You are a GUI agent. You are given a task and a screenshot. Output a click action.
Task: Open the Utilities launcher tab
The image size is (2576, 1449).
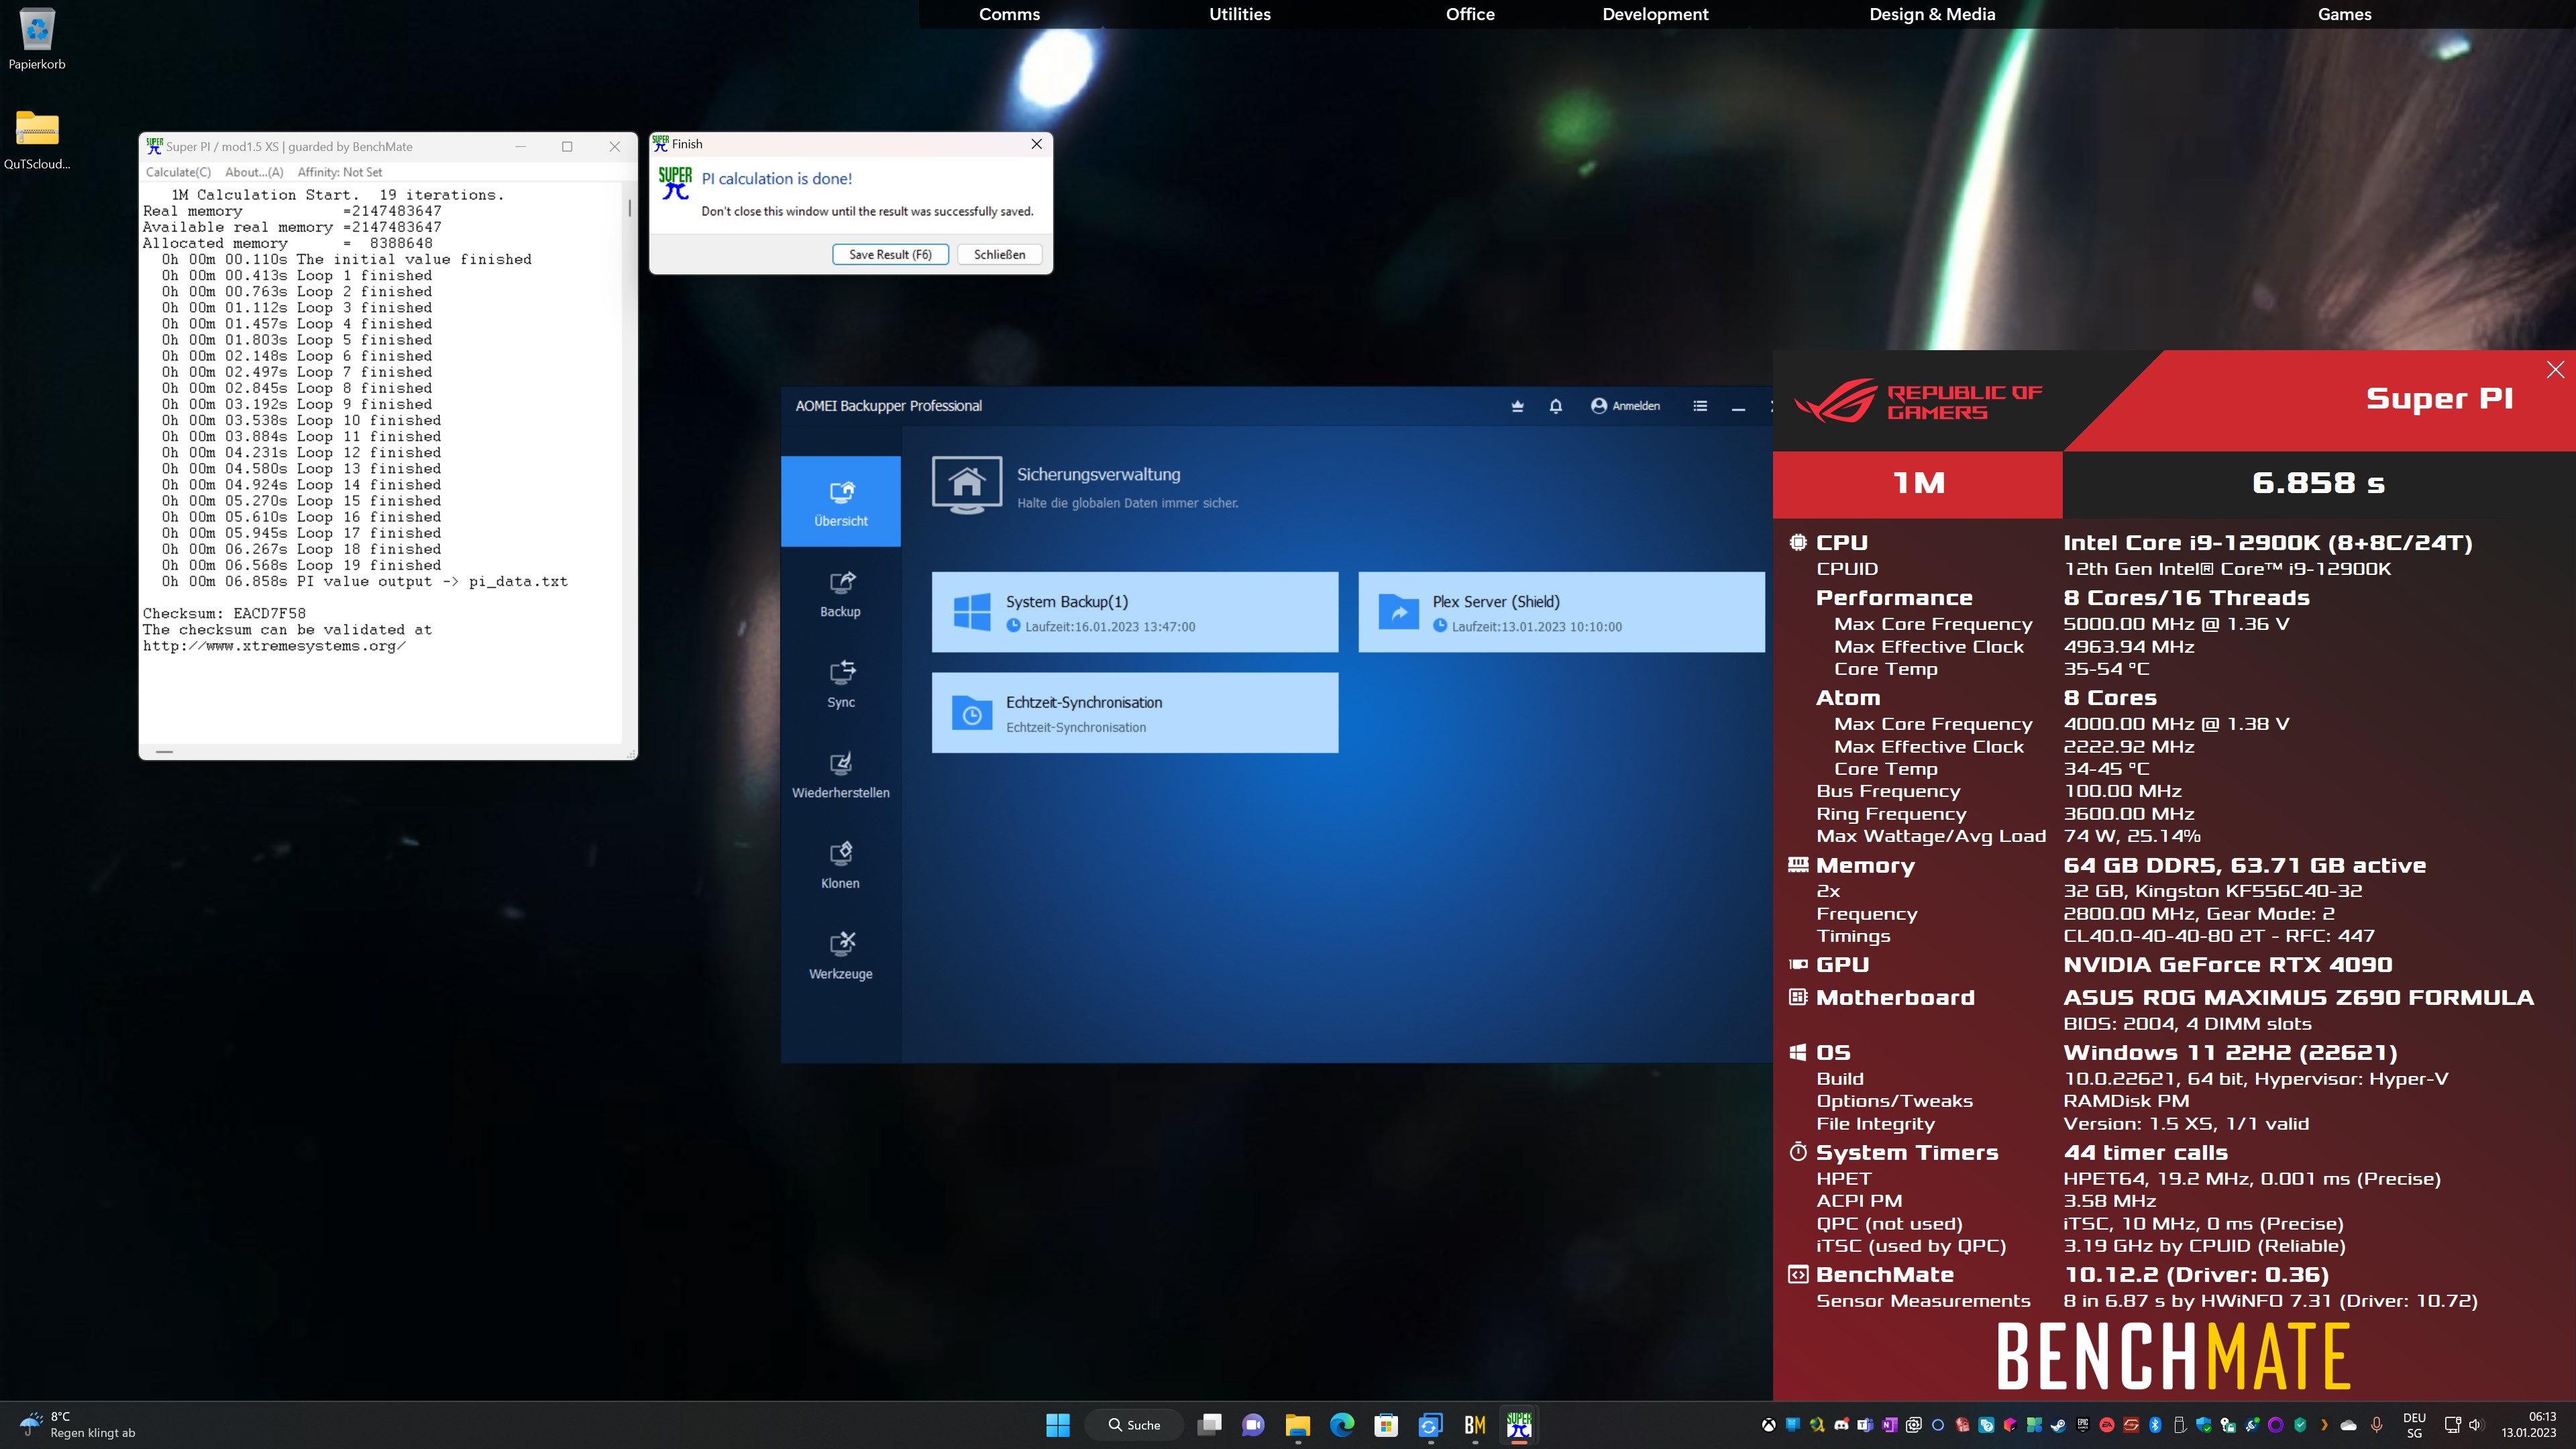point(1240,14)
